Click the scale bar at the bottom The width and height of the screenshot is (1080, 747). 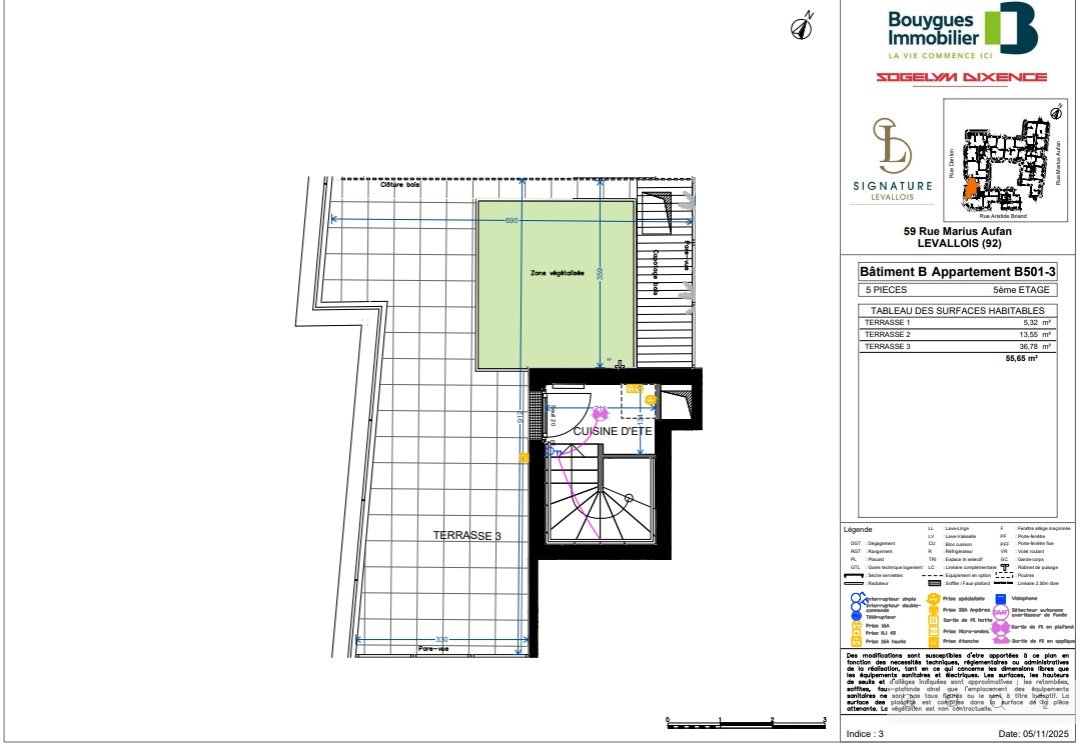(x=746, y=723)
